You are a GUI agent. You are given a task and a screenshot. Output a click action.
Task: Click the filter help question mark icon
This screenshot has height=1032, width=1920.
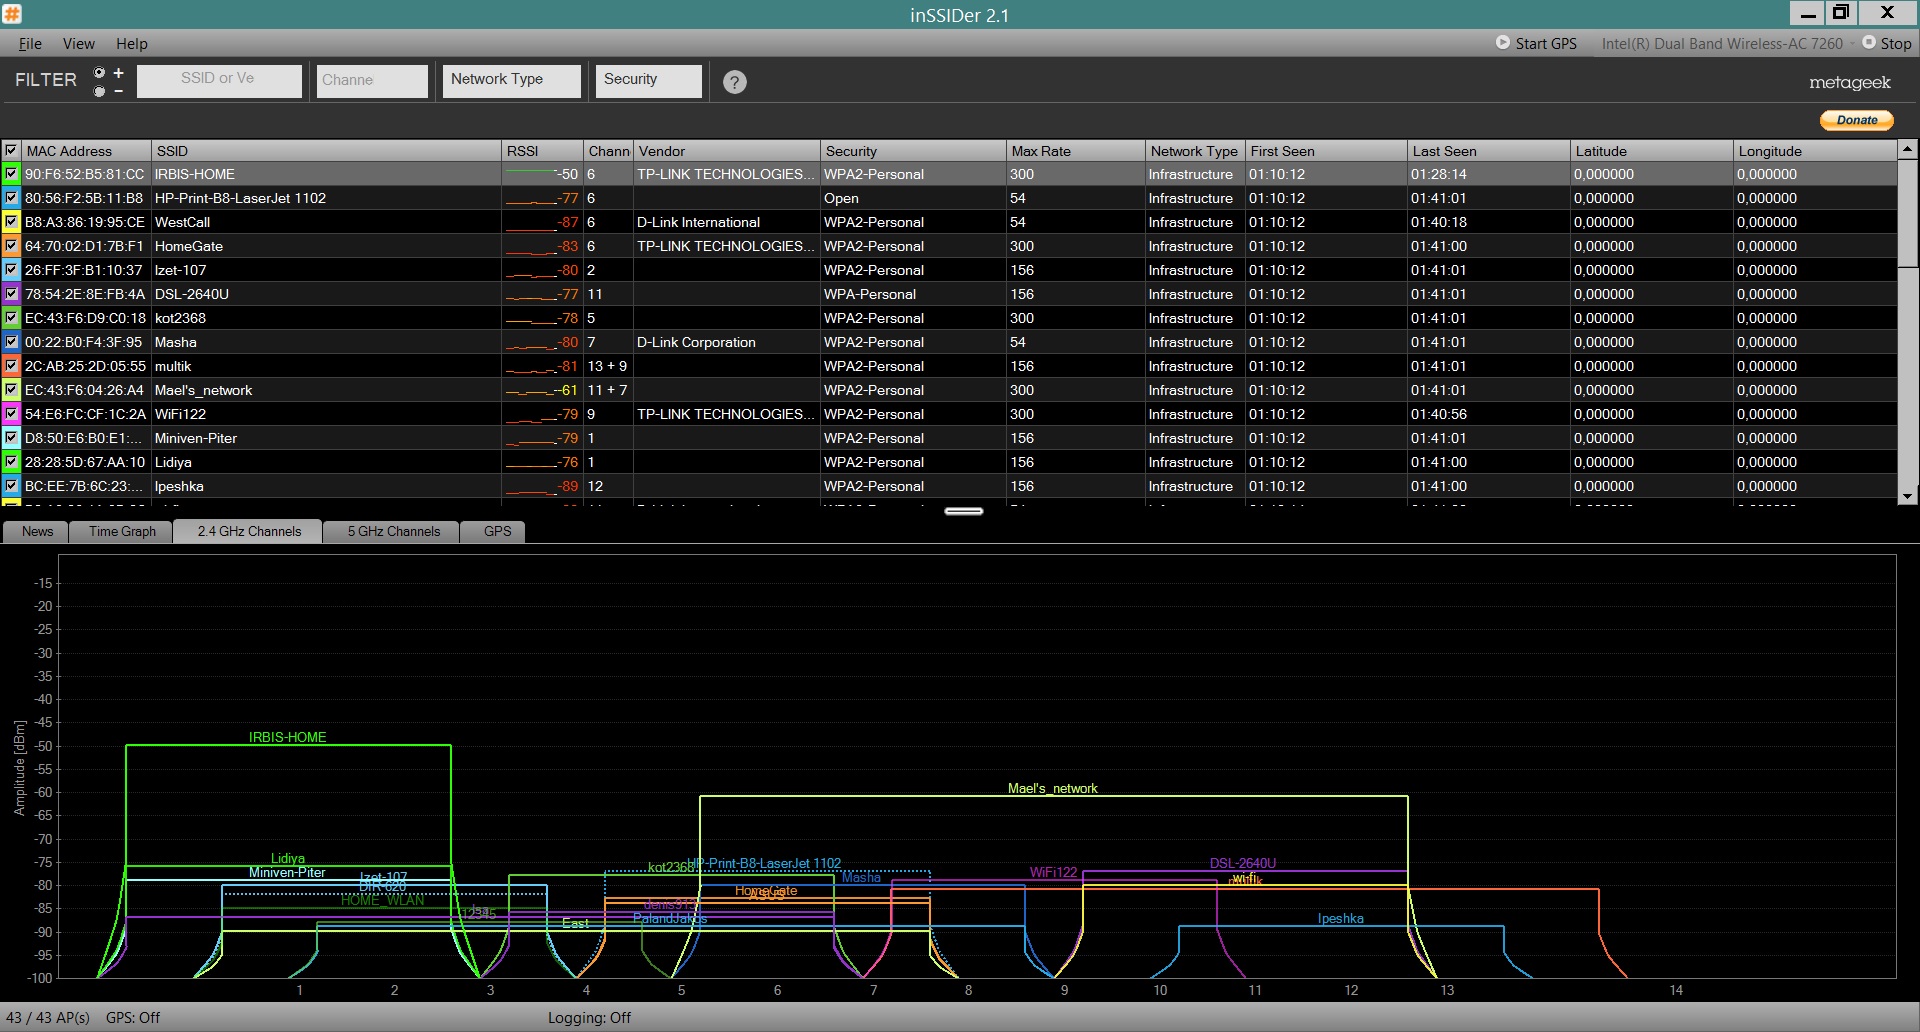coord(734,82)
